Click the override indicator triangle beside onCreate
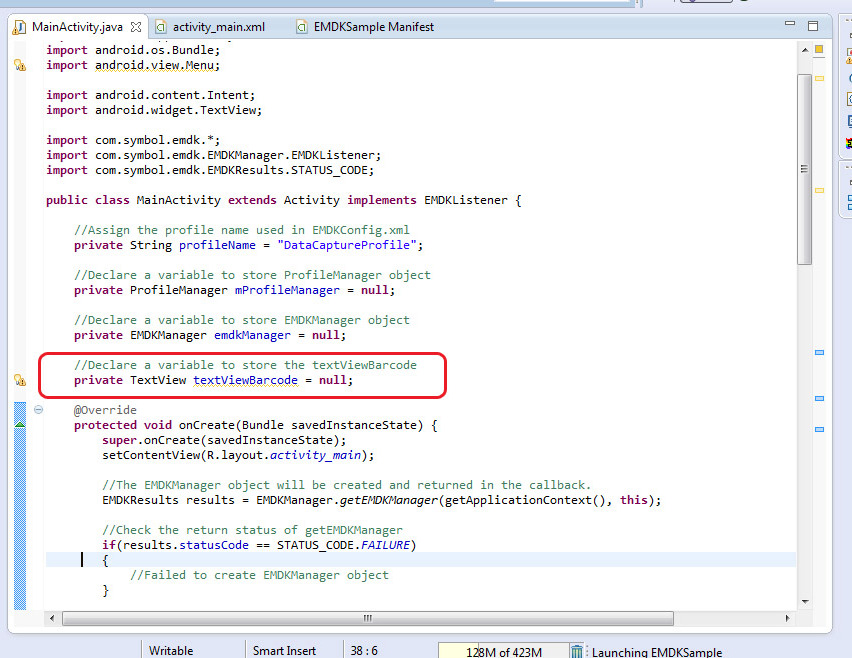Viewport: 852px width, 658px height. pyautogui.click(x=19, y=425)
